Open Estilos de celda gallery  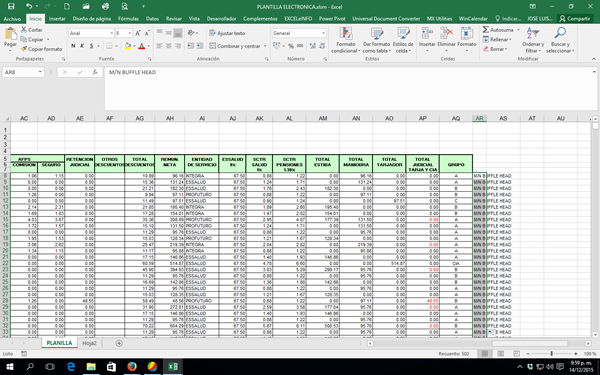(x=403, y=40)
